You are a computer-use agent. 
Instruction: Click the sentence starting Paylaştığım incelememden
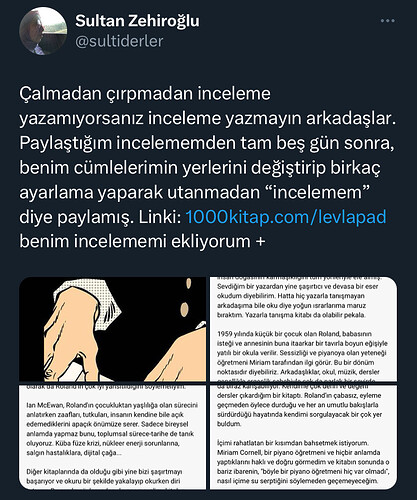pos(207,143)
